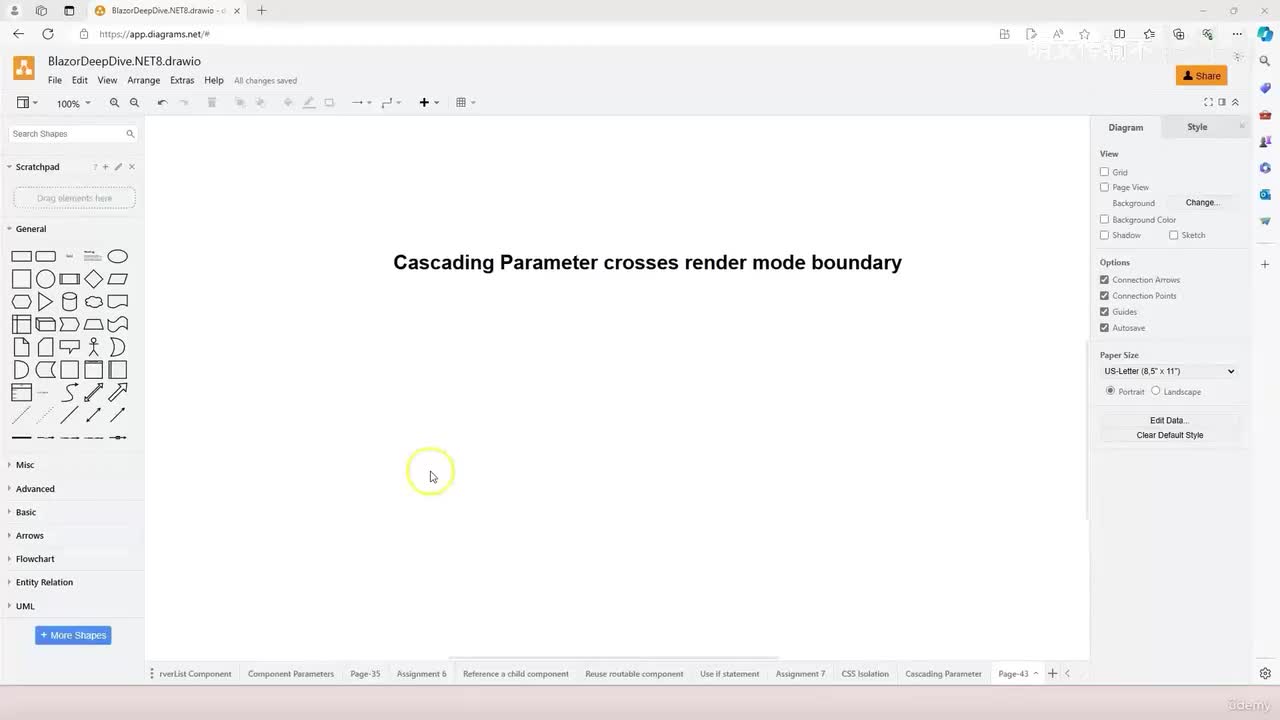Enable the Grid checkbox

(1104, 172)
